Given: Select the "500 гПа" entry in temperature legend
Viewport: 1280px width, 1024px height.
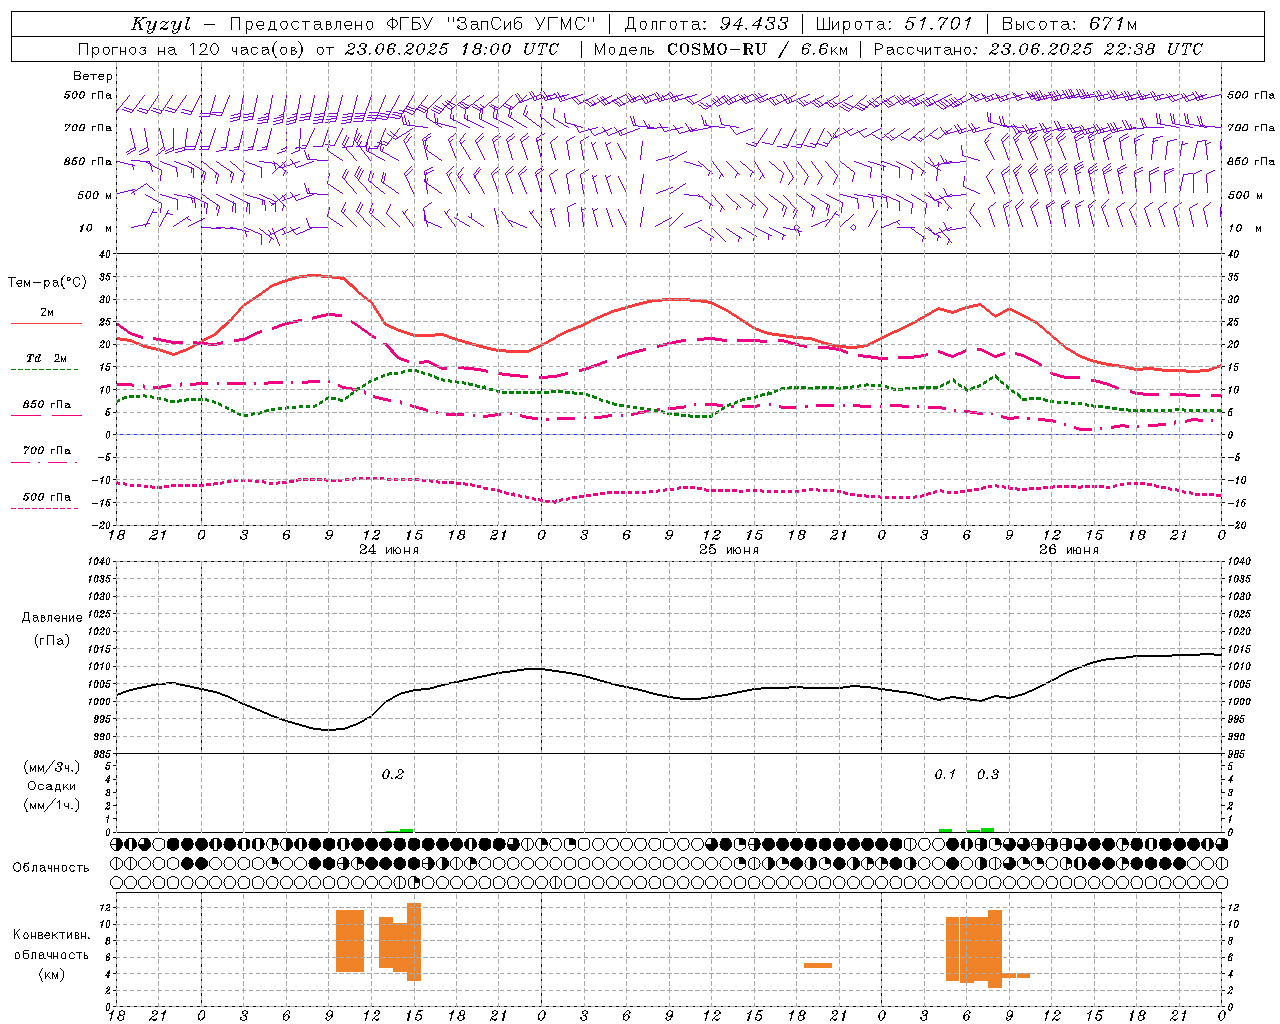Looking at the screenshot, I should 47,497.
